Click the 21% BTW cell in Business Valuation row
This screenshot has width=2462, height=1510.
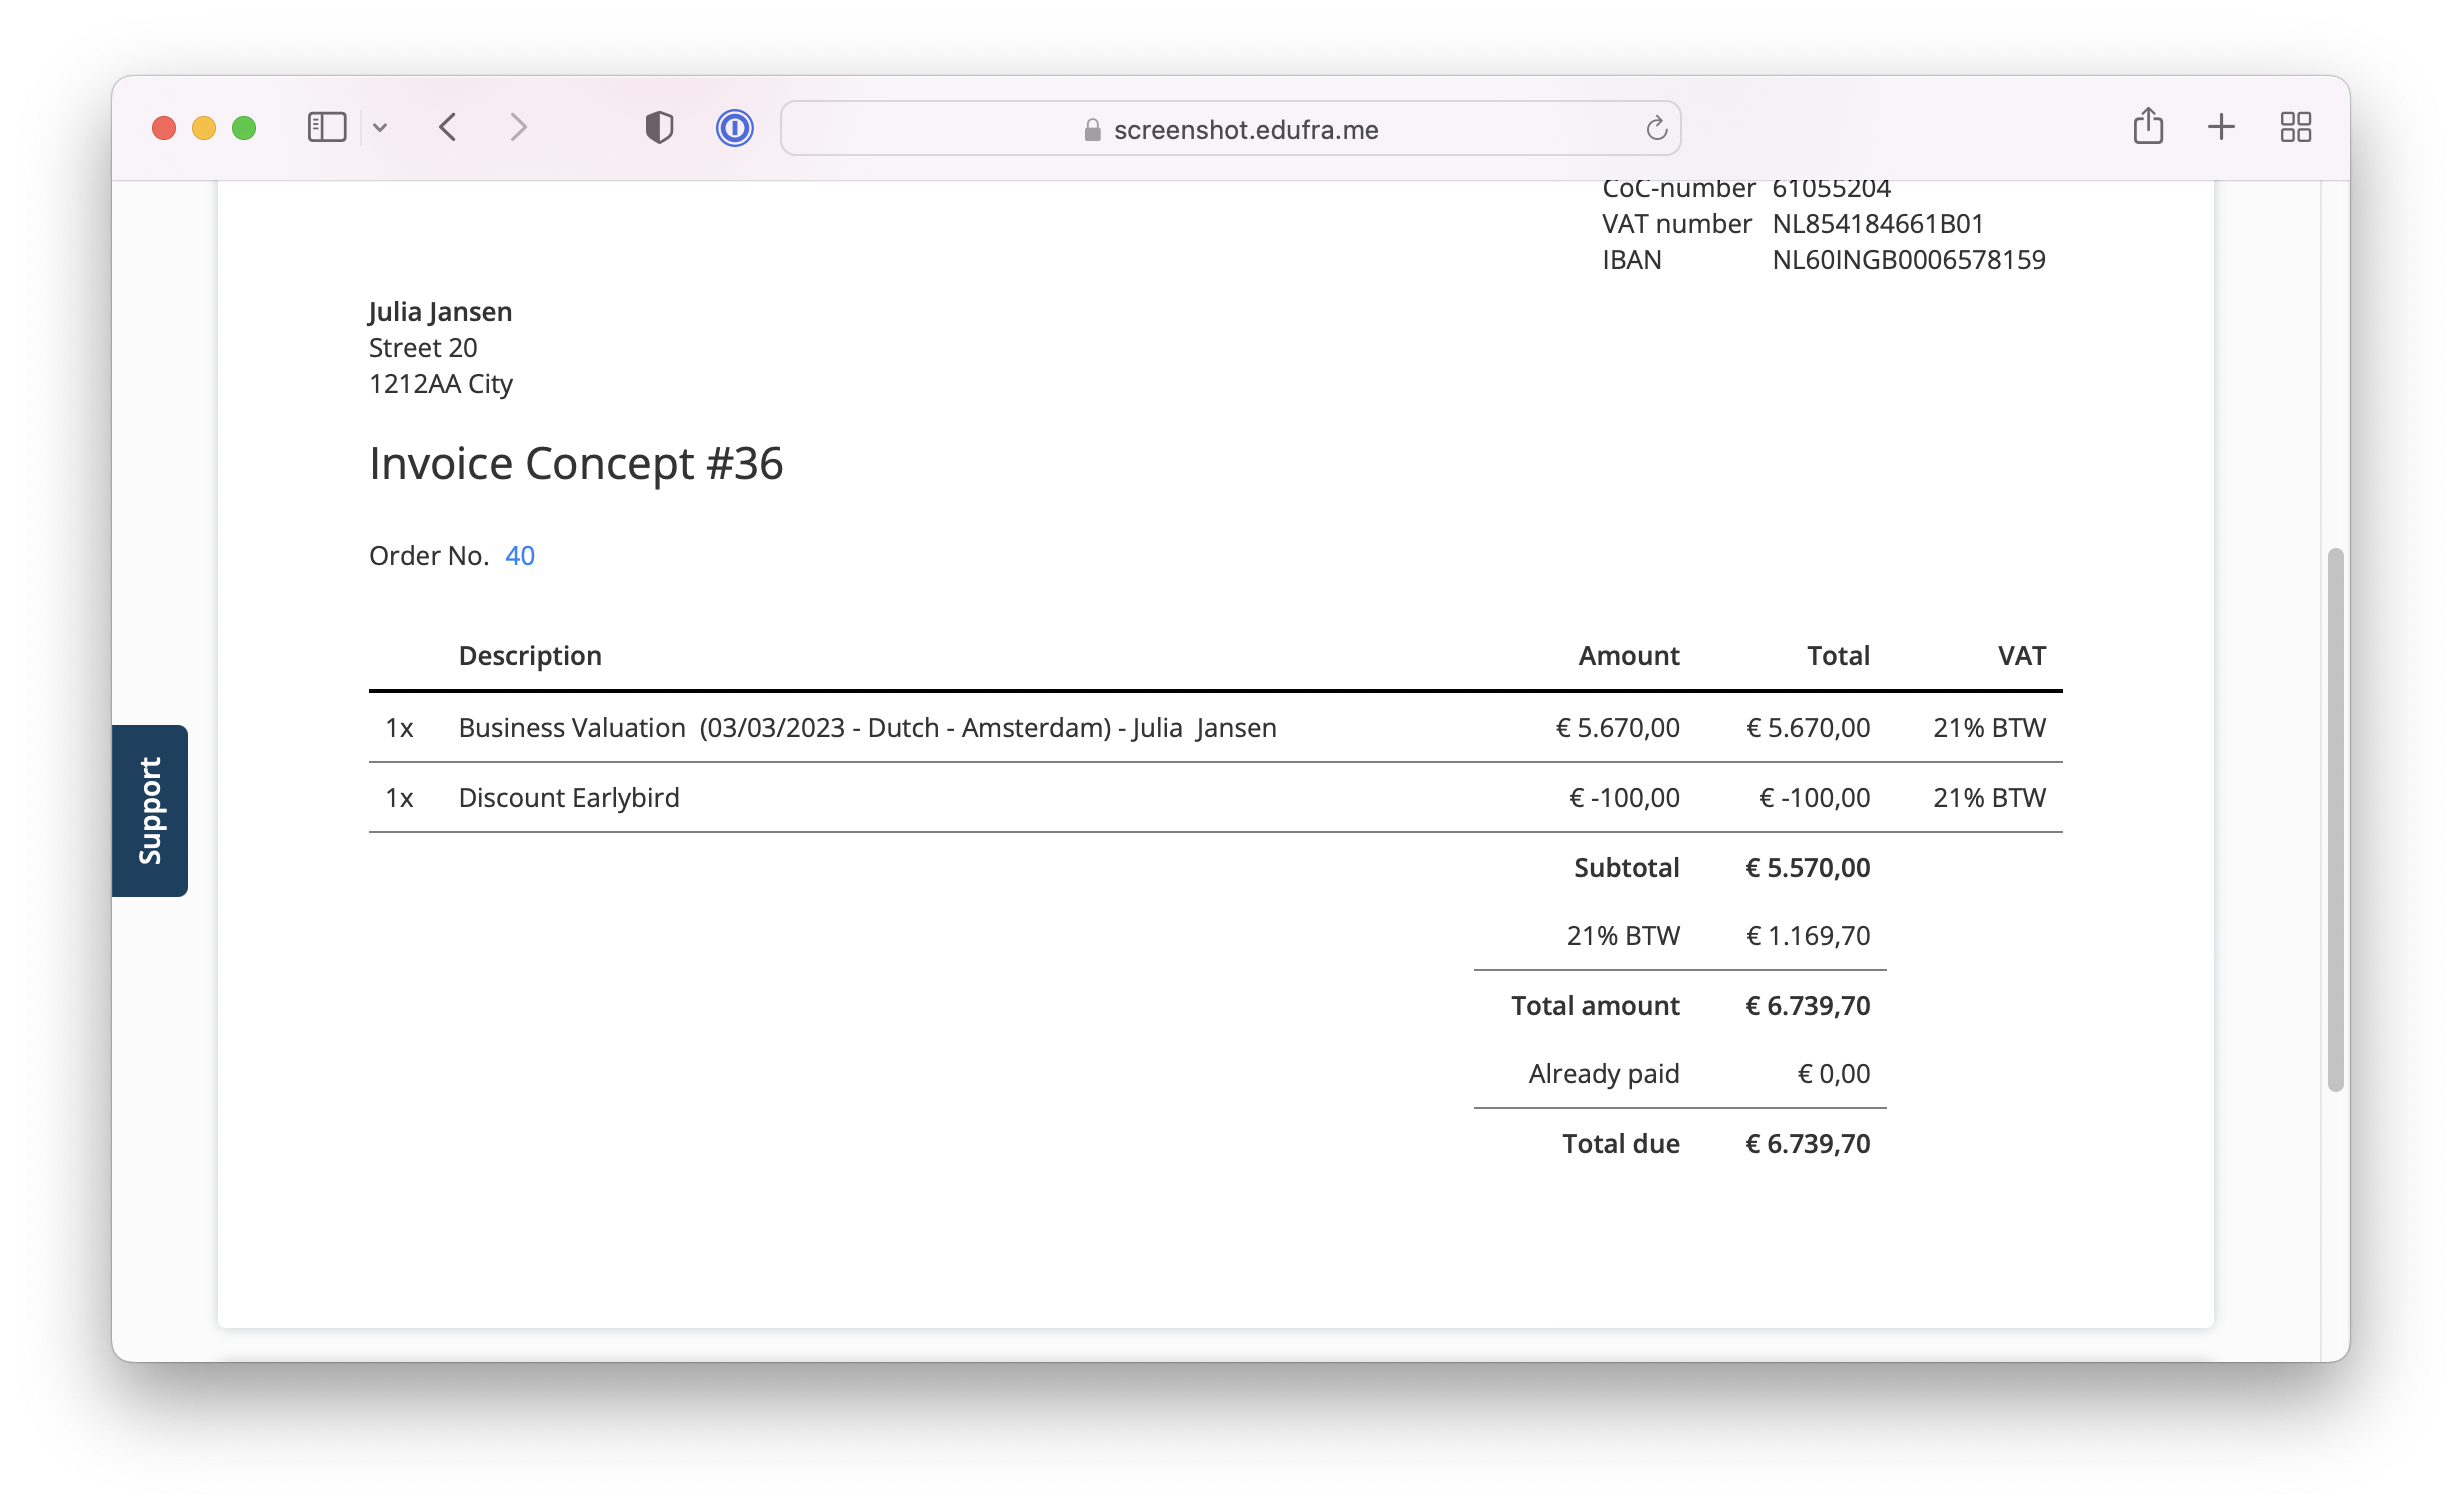pyautogui.click(x=1989, y=728)
